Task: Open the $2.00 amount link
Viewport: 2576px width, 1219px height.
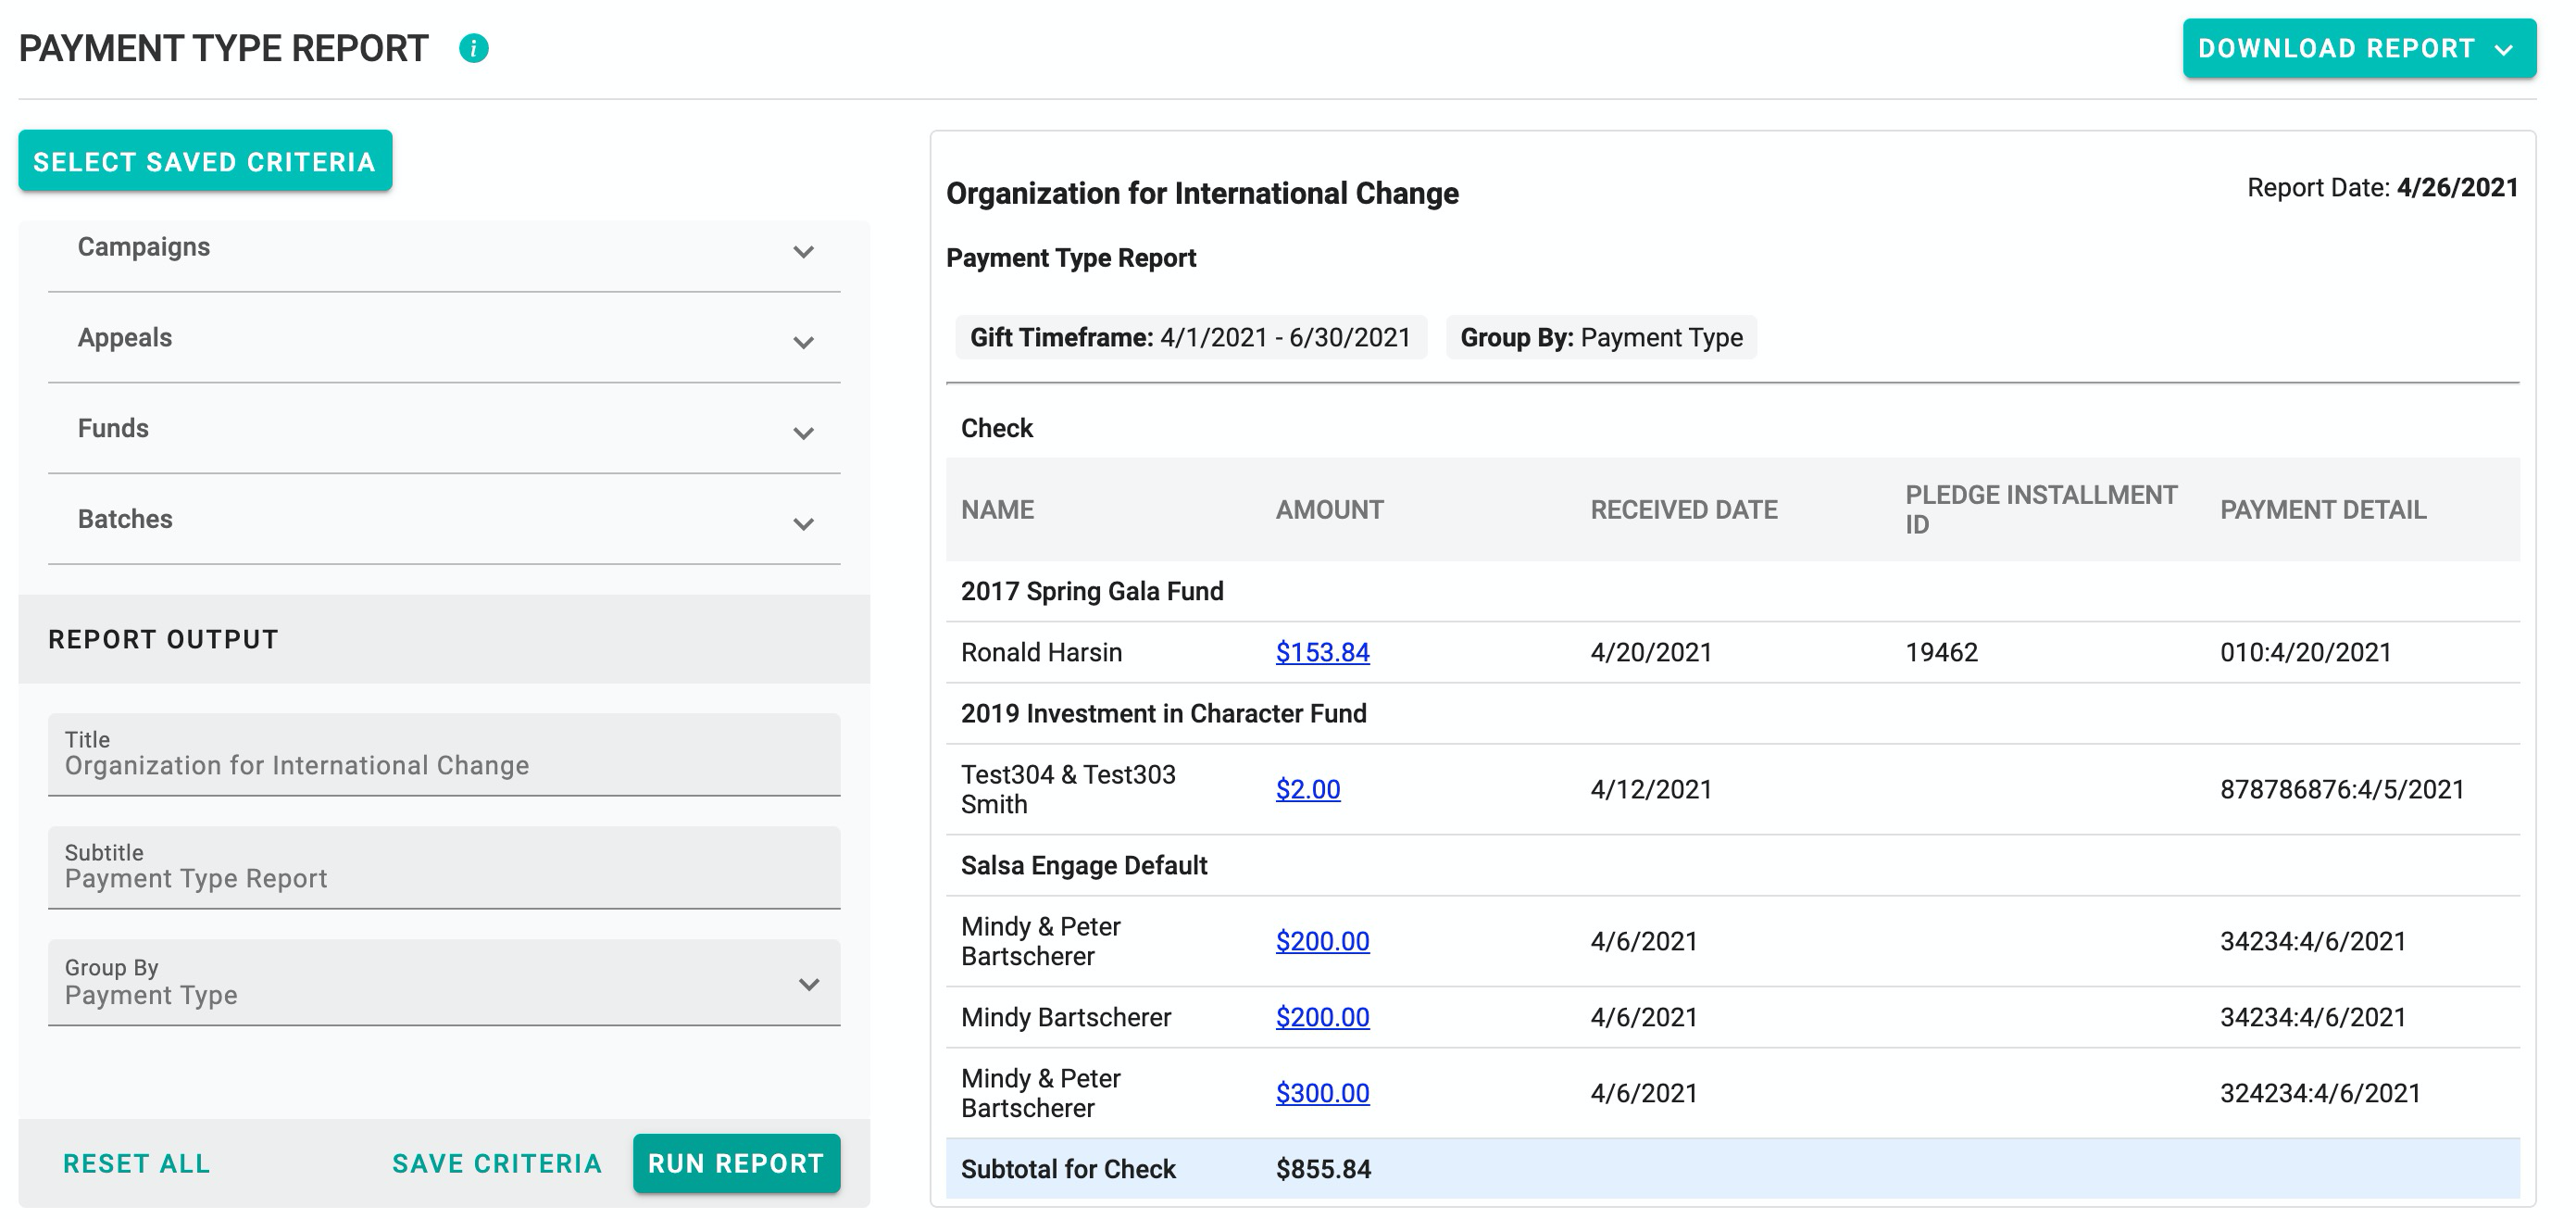Action: (x=1308, y=789)
